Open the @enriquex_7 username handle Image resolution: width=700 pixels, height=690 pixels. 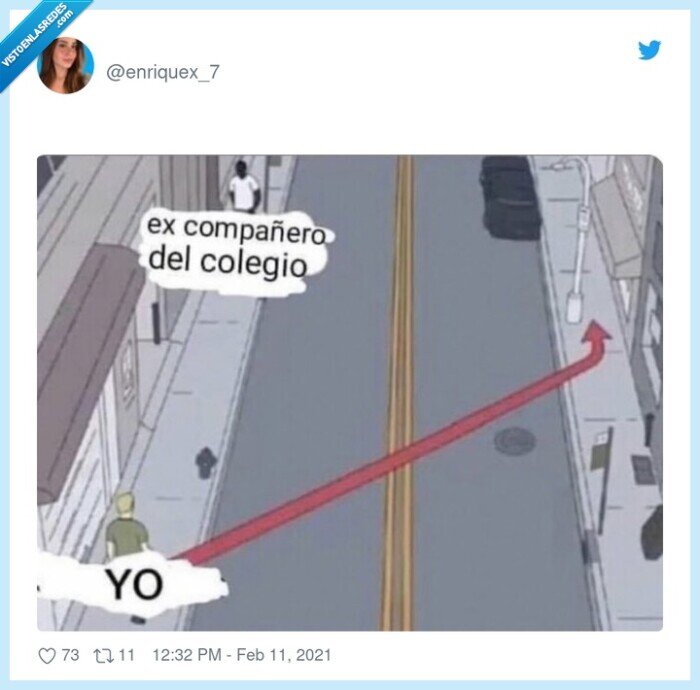pyautogui.click(x=162, y=72)
